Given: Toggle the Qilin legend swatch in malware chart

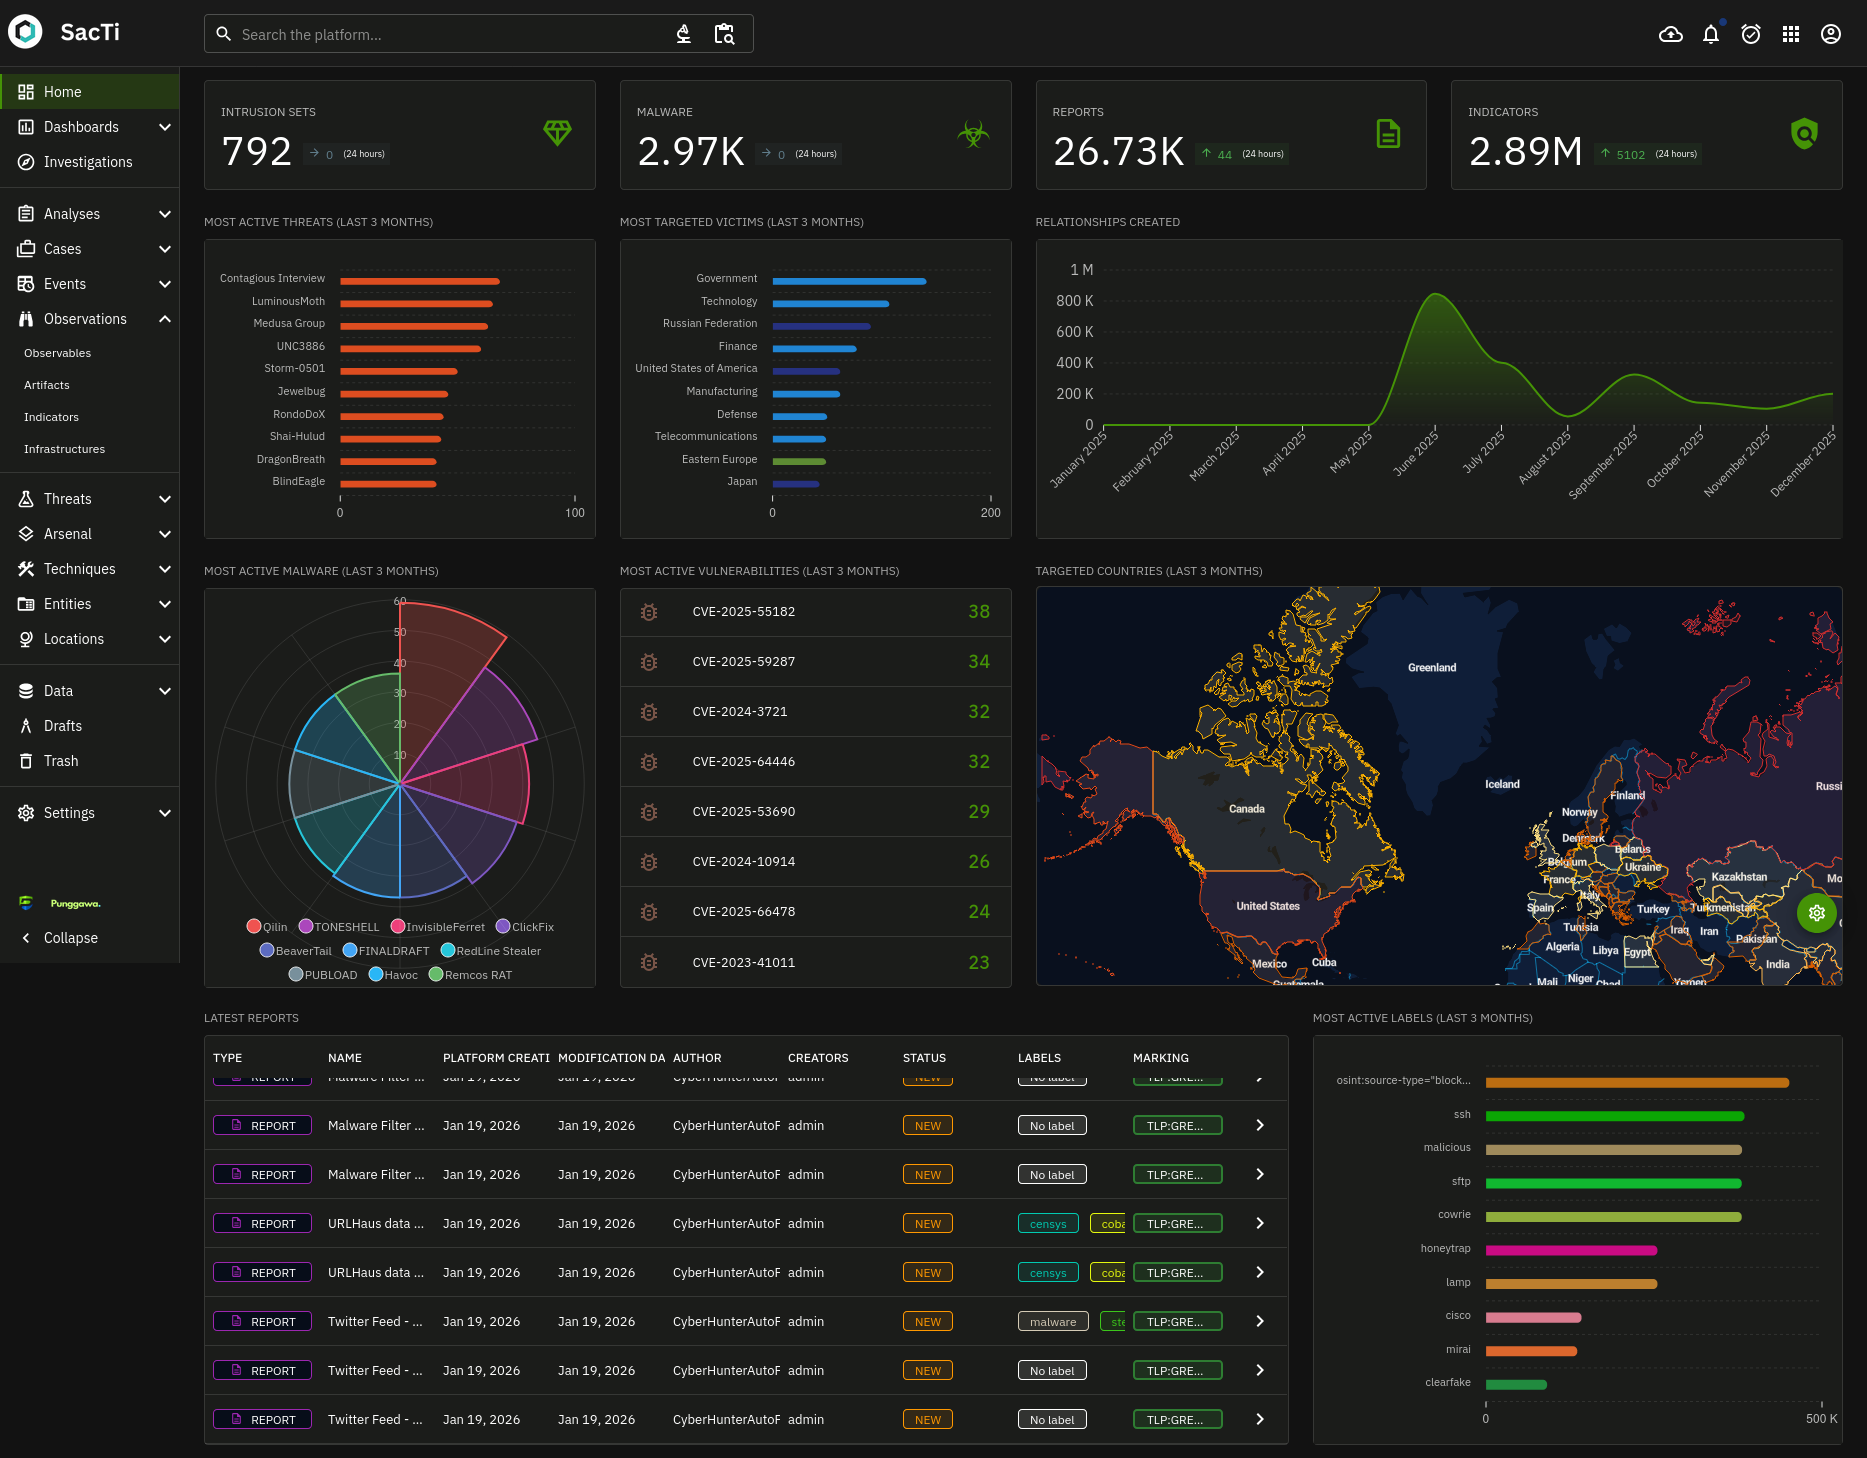Looking at the screenshot, I should [254, 926].
